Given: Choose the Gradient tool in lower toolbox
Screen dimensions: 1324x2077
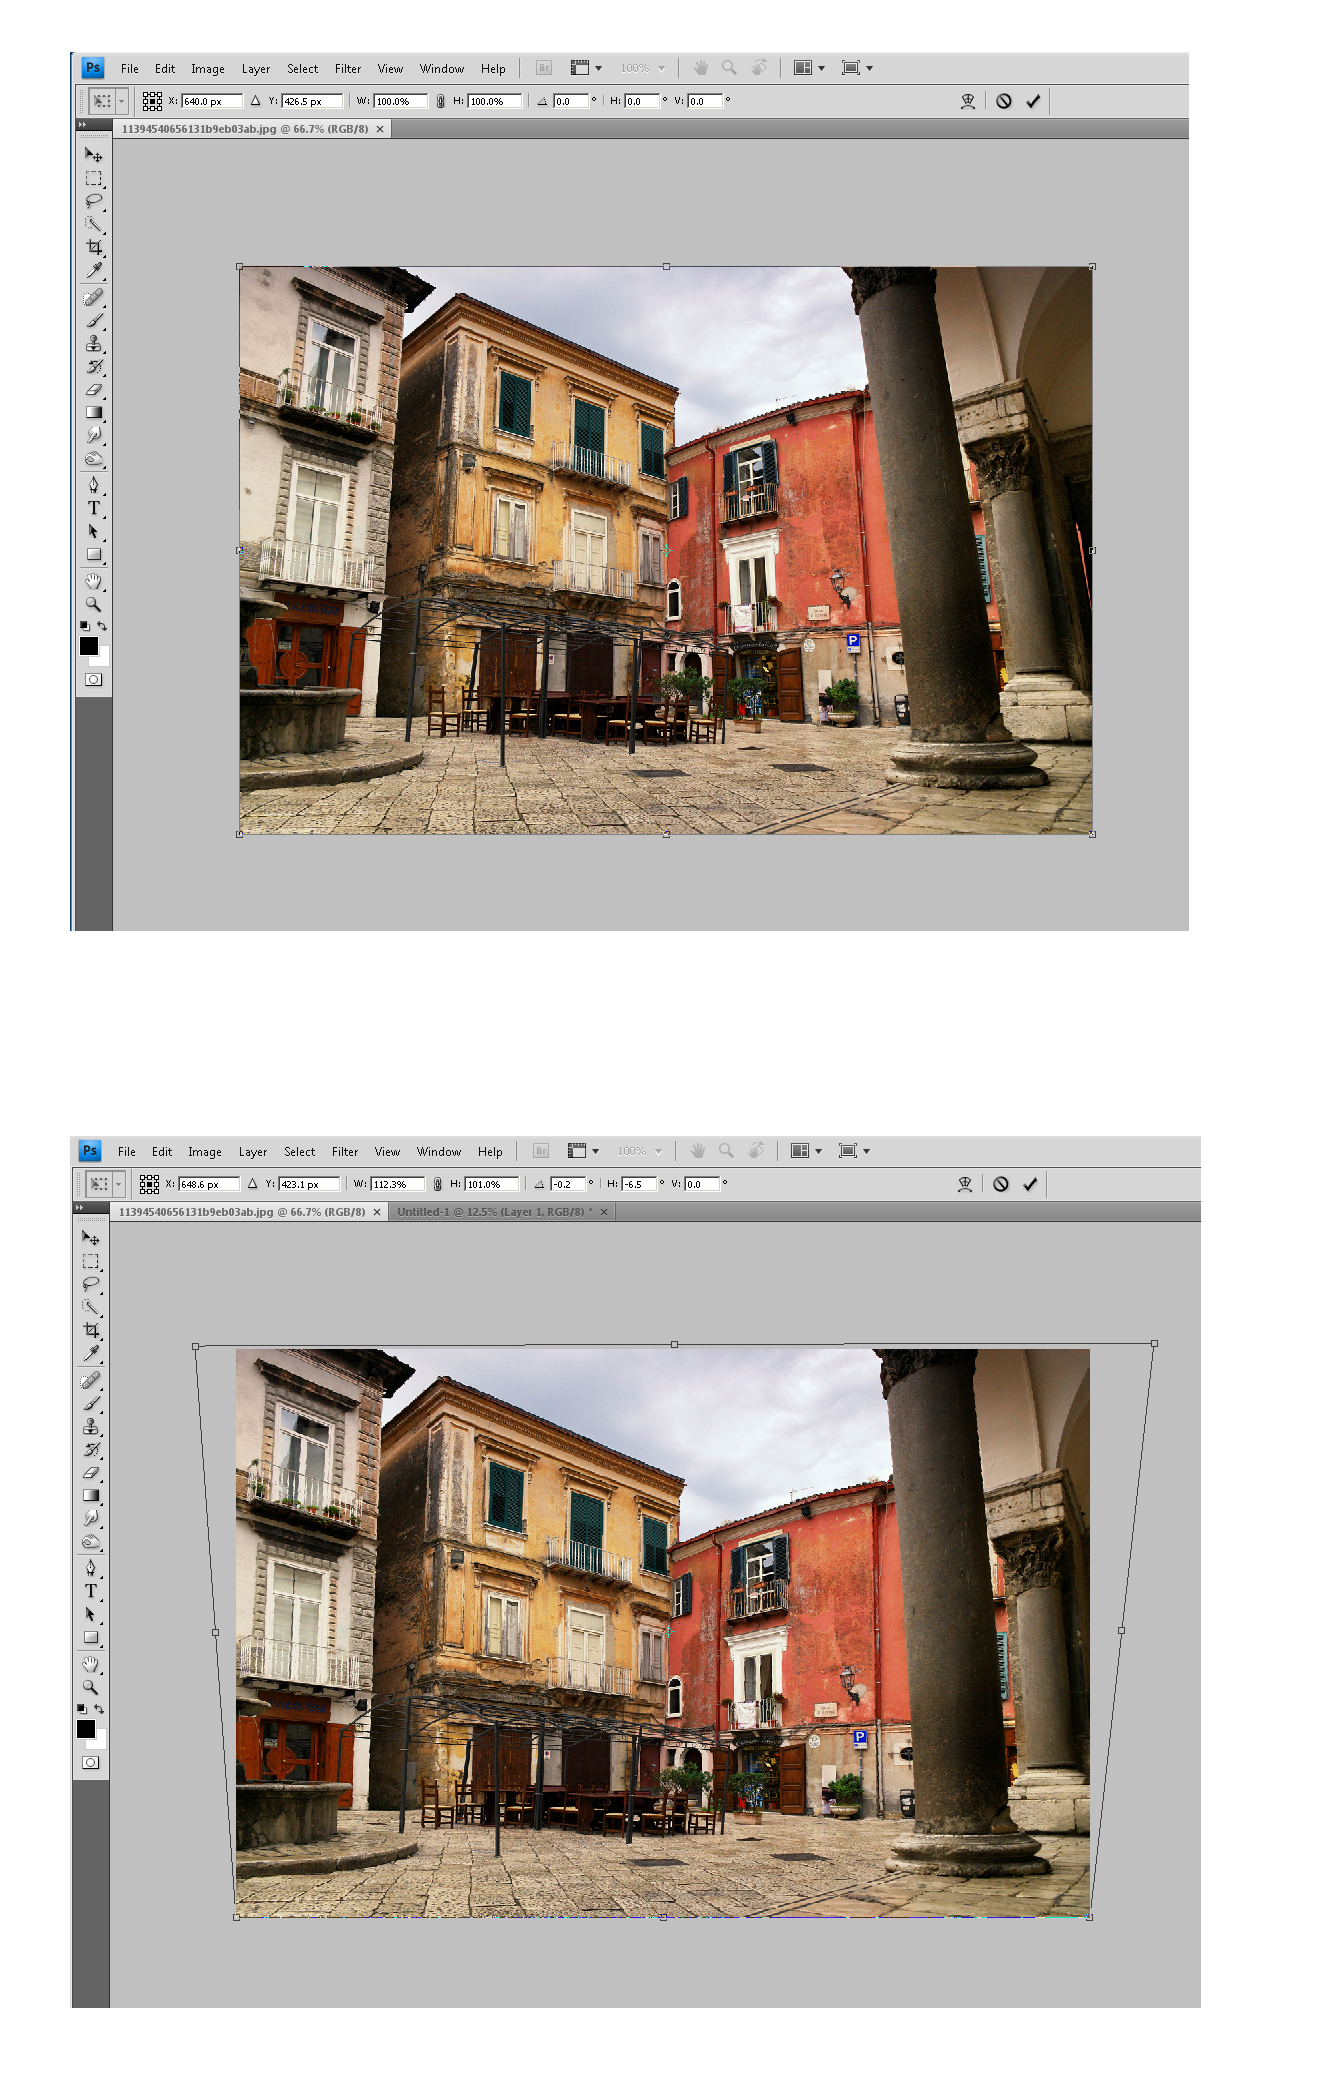Looking at the screenshot, I should (x=91, y=1496).
